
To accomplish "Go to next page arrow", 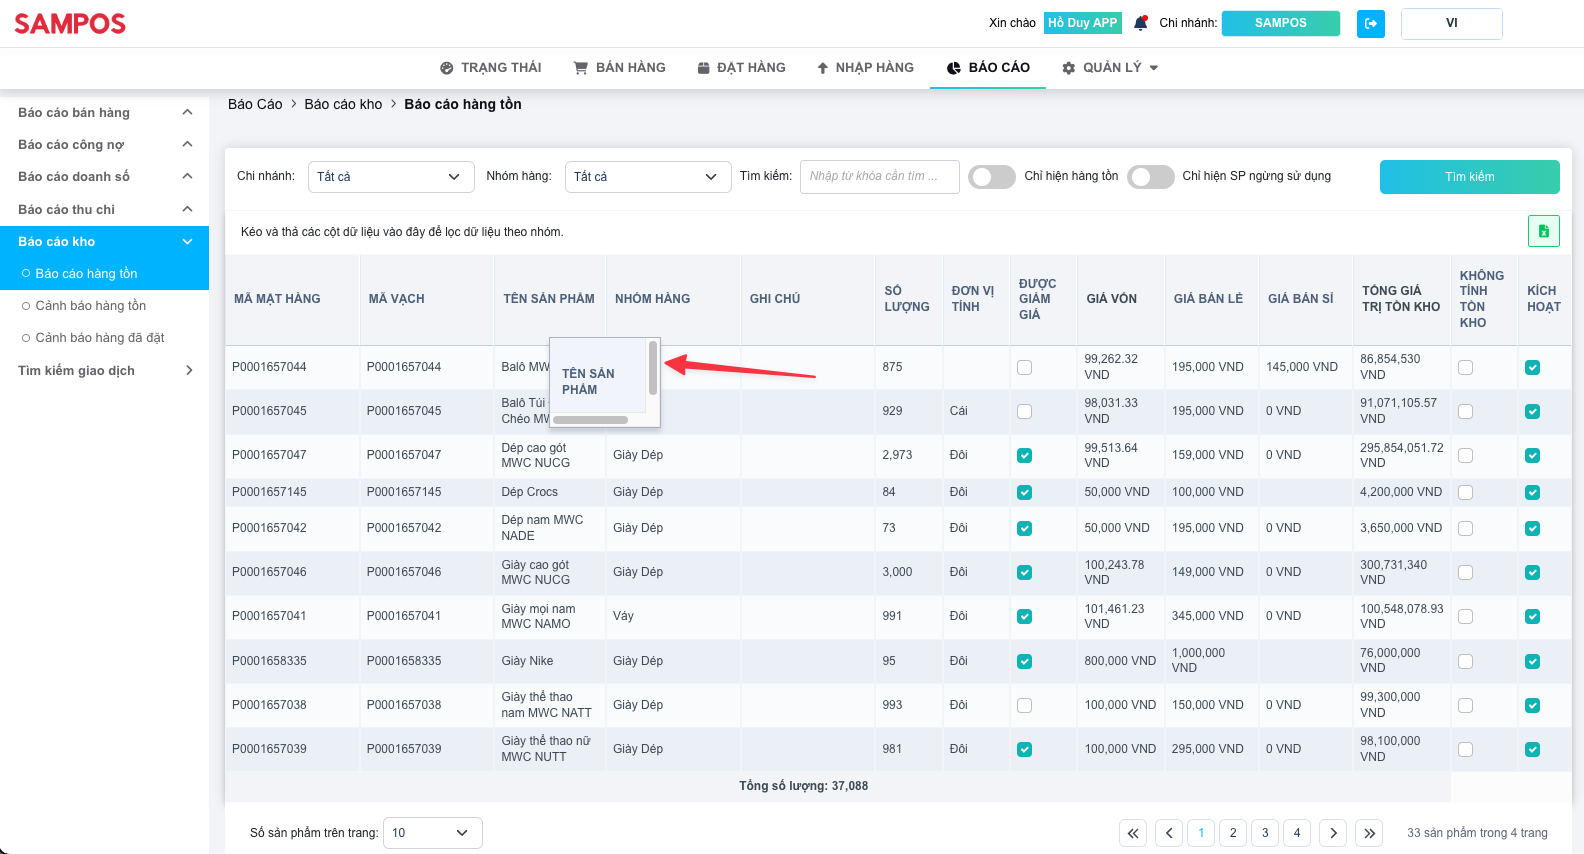I will 1333,833.
